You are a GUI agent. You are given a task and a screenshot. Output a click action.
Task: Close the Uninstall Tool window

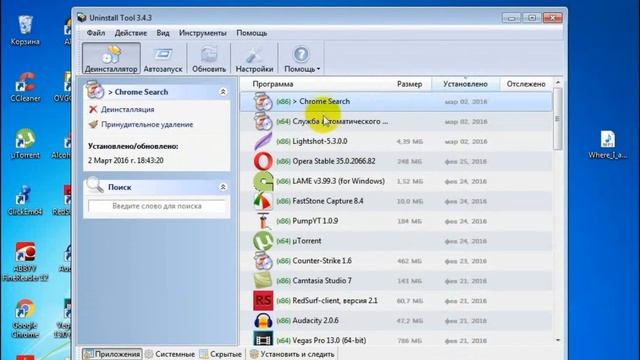[x=553, y=18]
